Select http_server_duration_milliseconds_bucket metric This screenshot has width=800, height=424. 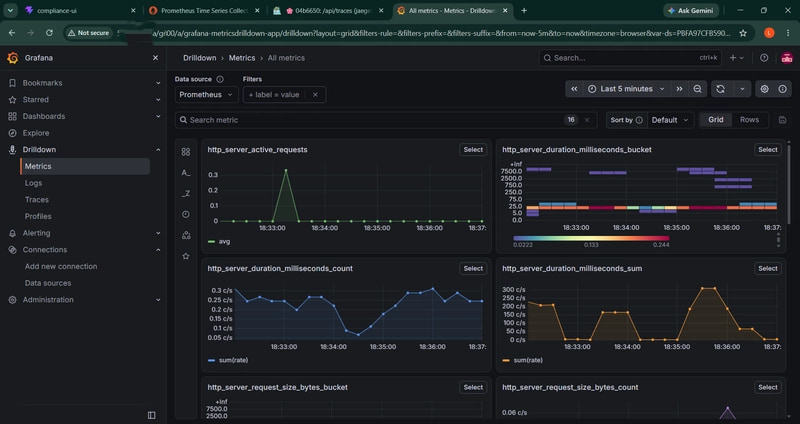tap(768, 150)
